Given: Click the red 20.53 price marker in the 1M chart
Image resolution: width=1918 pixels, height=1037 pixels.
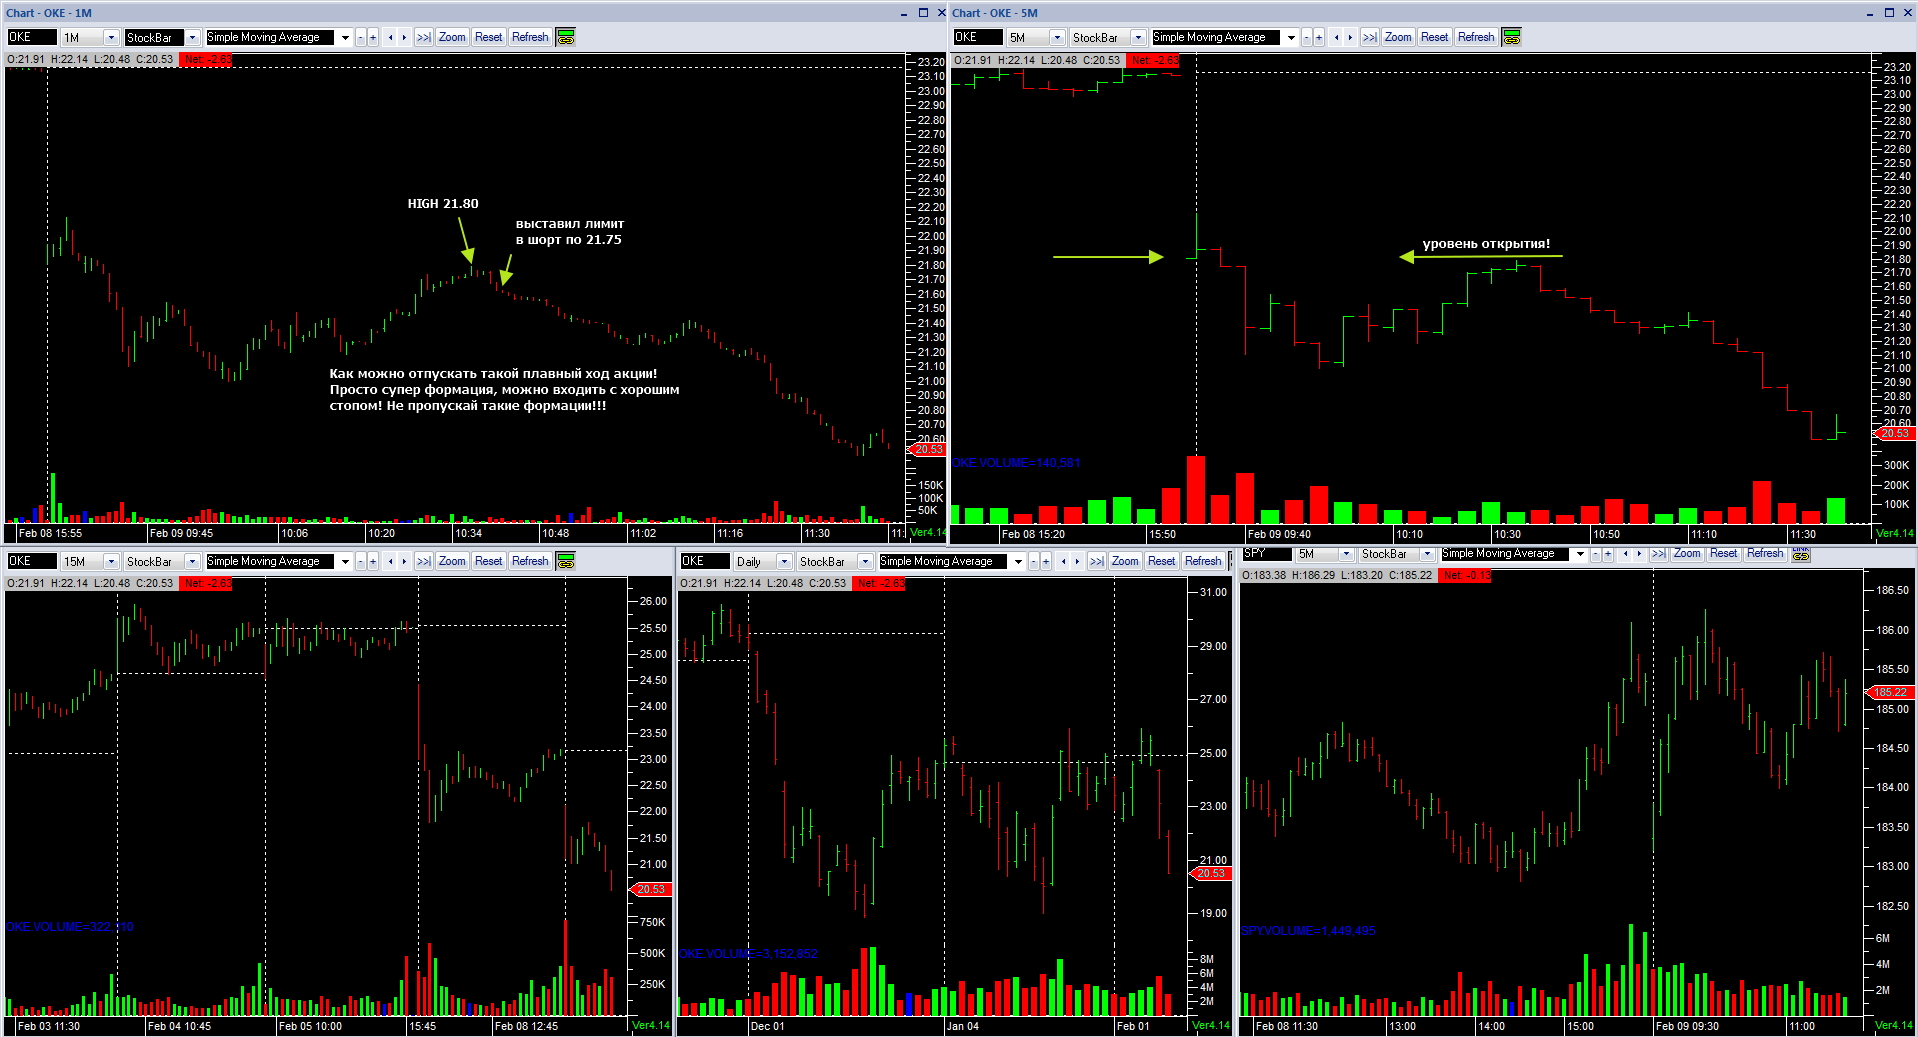Looking at the screenshot, I should (927, 450).
